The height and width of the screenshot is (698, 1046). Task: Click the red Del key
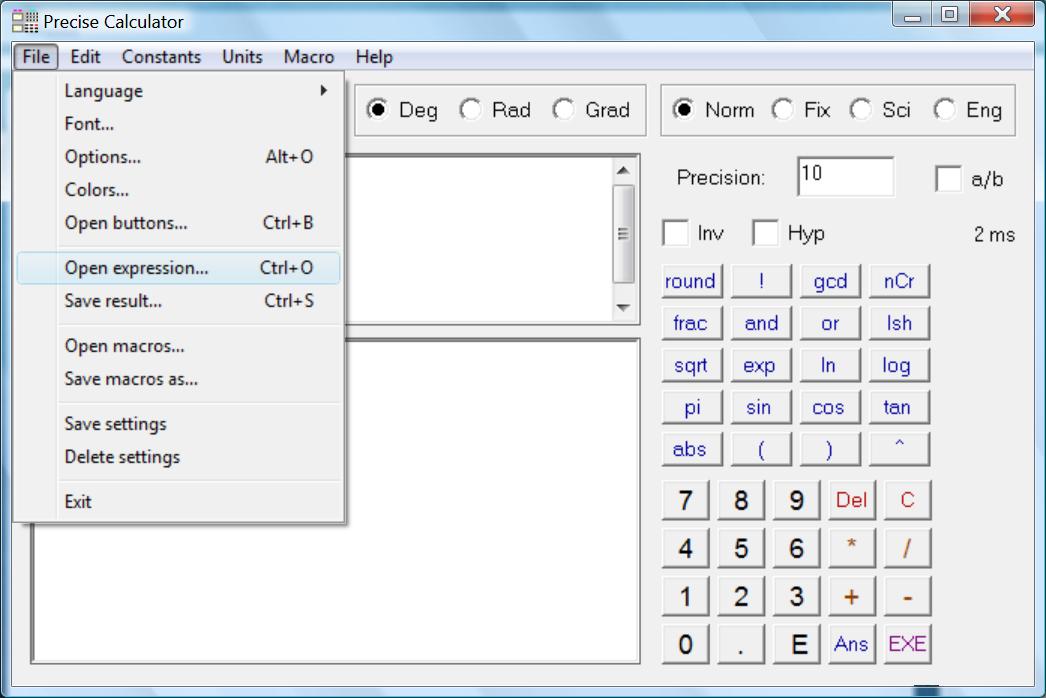point(851,500)
